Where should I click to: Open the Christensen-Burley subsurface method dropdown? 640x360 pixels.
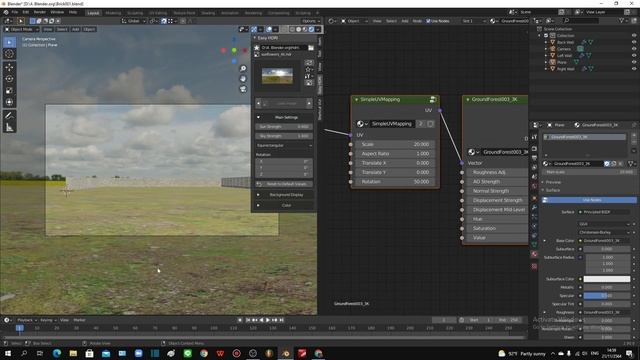pyautogui.click(x=604, y=232)
